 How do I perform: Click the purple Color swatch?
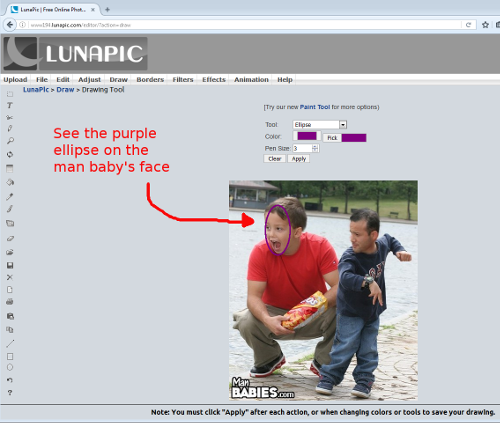(307, 136)
